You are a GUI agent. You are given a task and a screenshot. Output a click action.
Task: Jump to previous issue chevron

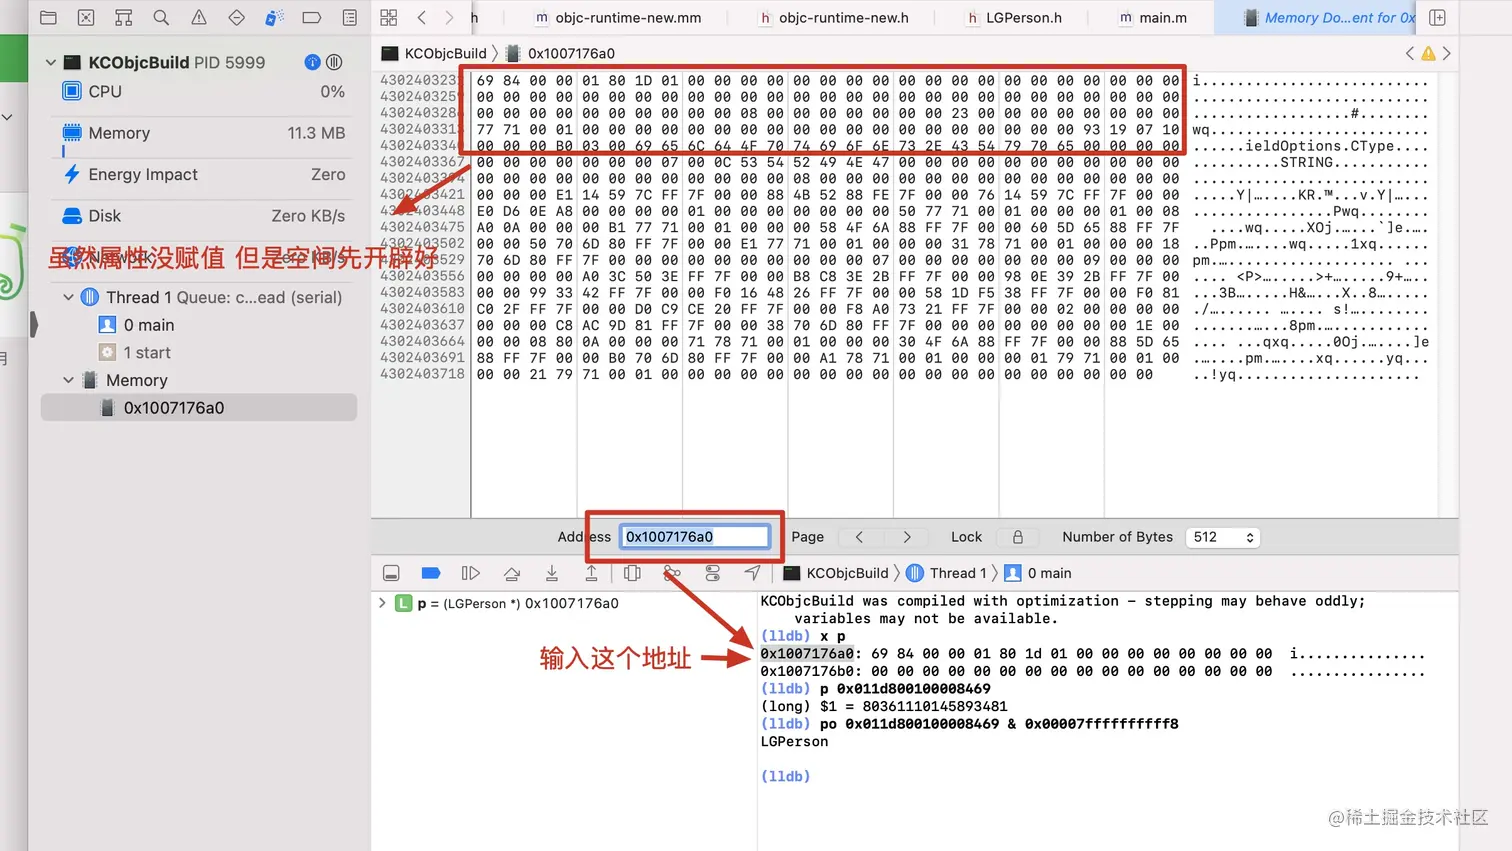(x=1410, y=53)
